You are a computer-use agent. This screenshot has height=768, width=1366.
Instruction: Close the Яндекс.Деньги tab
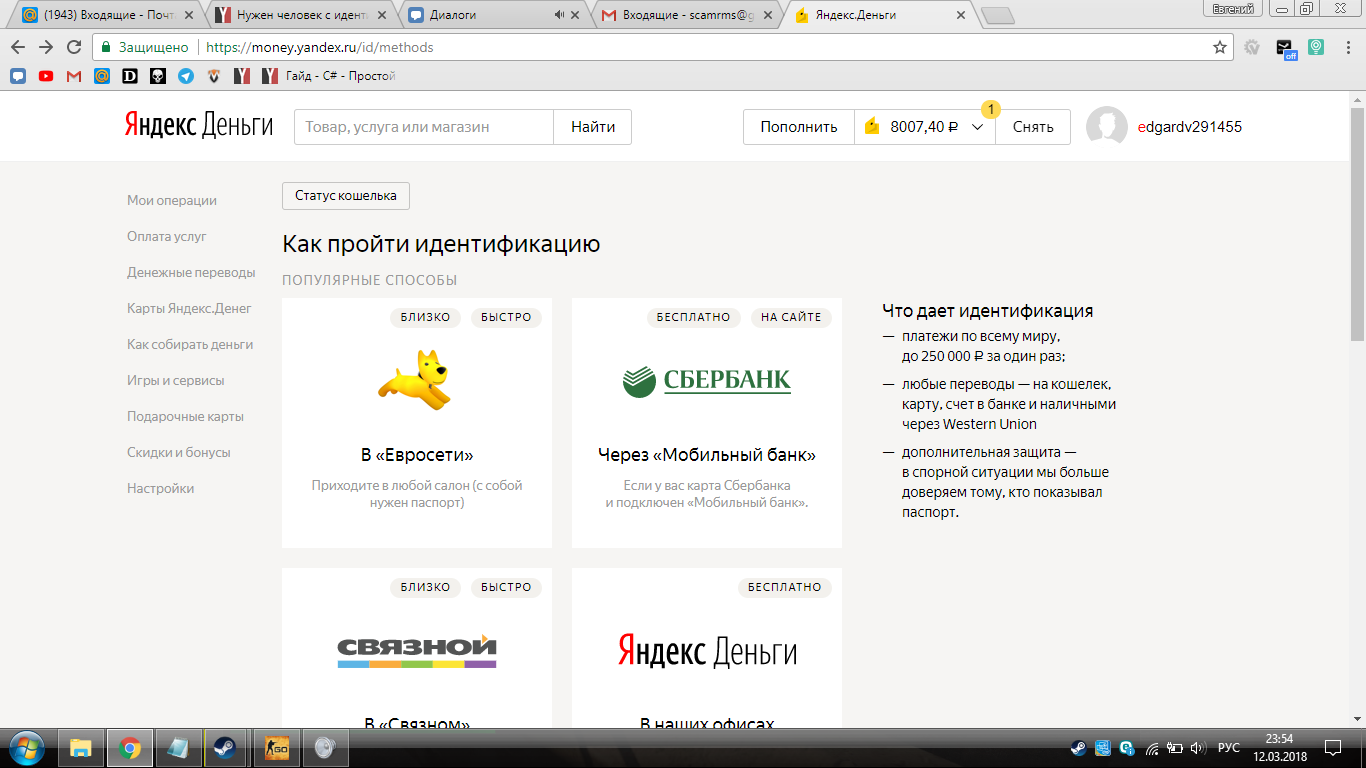(x=961, y=15)
